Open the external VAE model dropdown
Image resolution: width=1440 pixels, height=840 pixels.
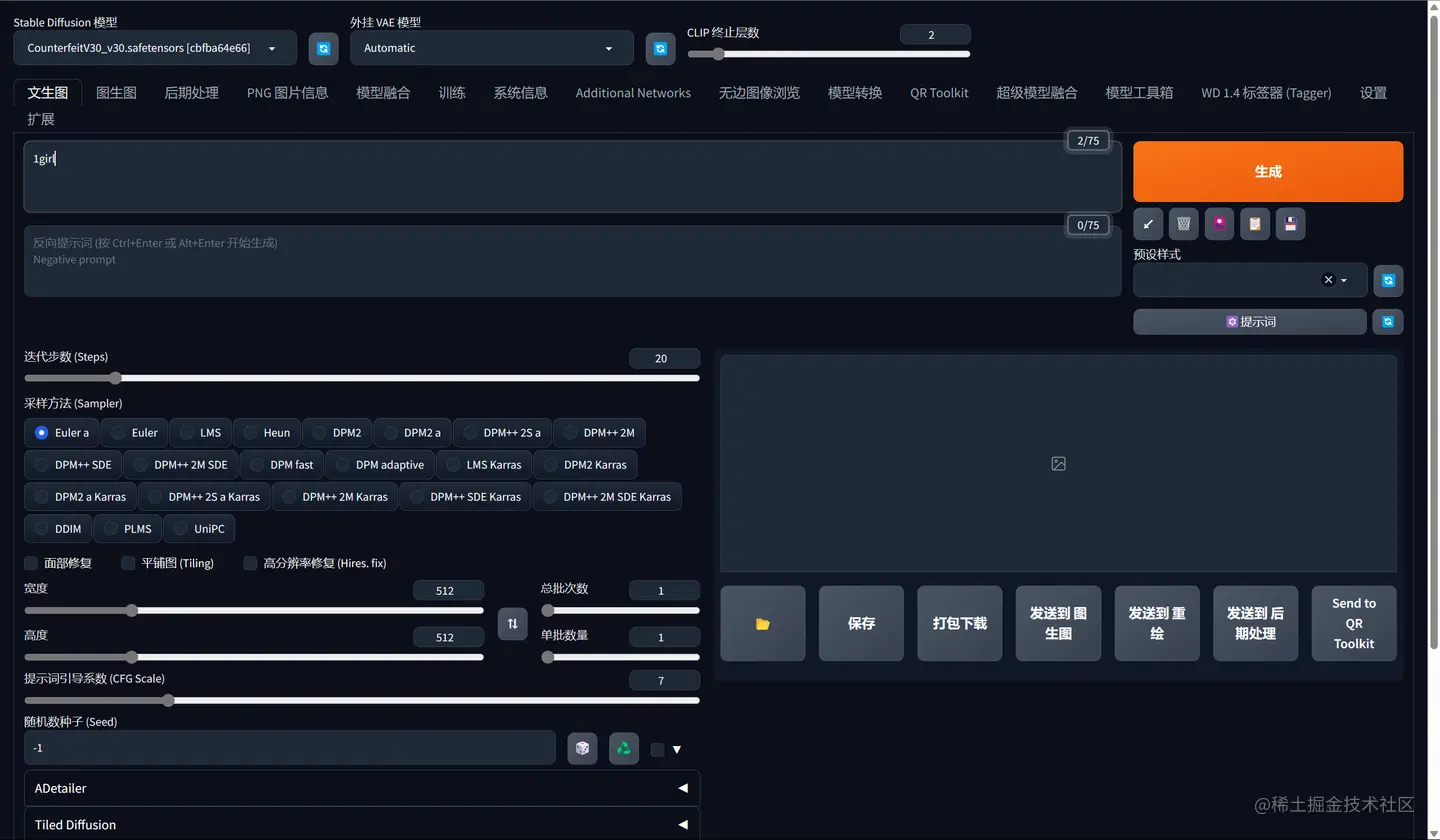492,48
